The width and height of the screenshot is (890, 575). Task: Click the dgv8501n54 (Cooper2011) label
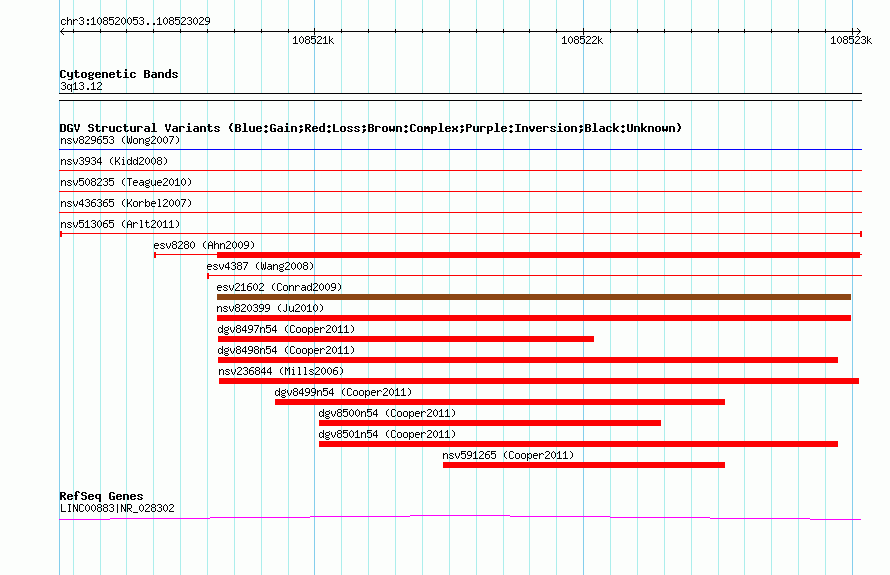click(x=387, y=434)
